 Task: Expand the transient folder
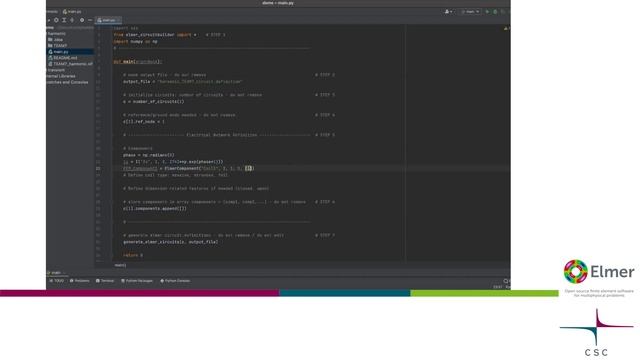[x=56, y=70]
